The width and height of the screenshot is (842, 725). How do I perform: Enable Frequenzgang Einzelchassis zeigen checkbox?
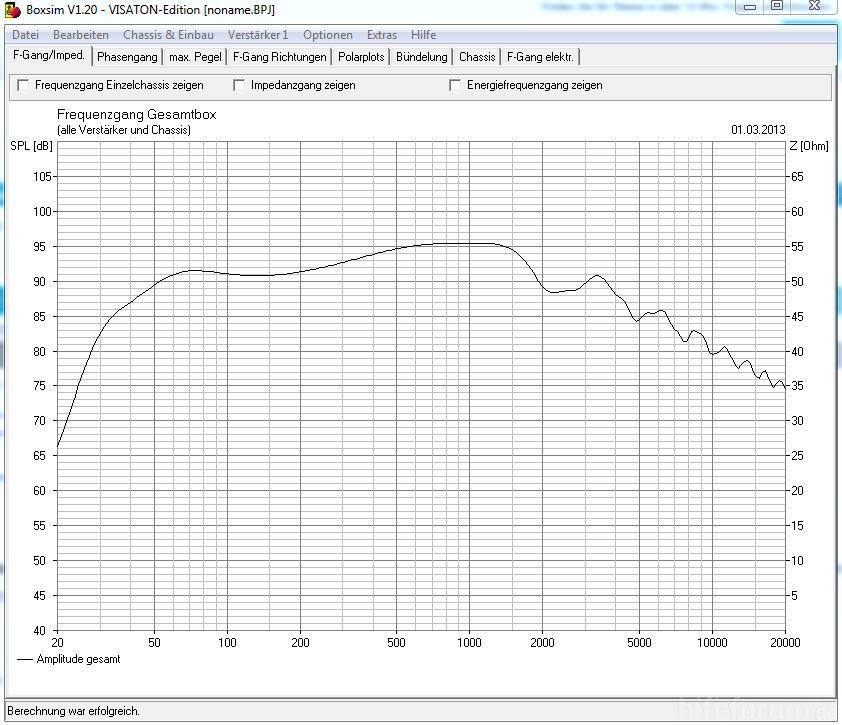[x=24, y=86]
